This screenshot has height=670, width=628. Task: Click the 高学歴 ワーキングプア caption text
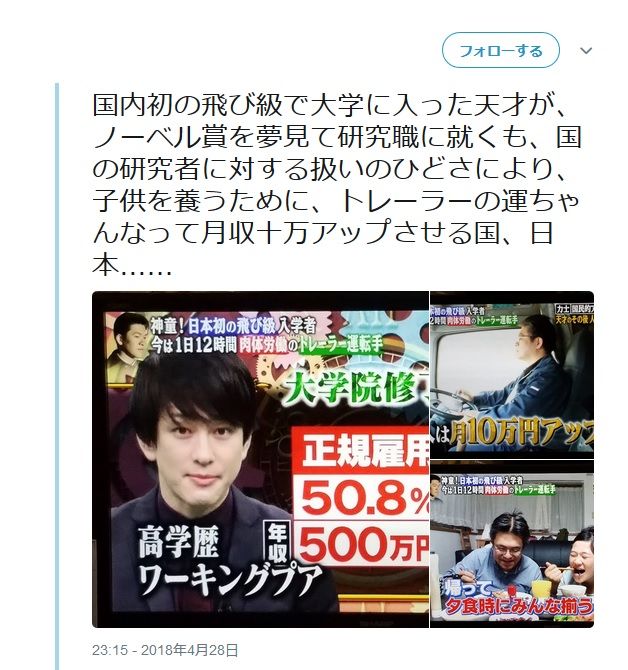click(x=229, y=561)
